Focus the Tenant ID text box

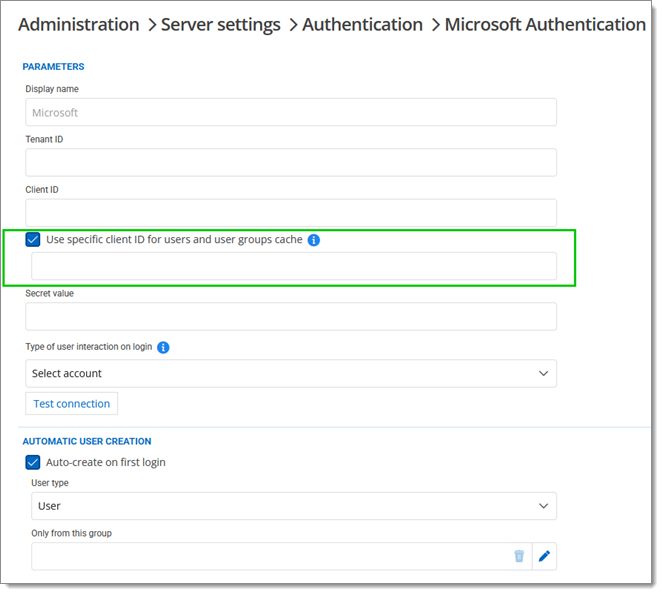[290, 162]
